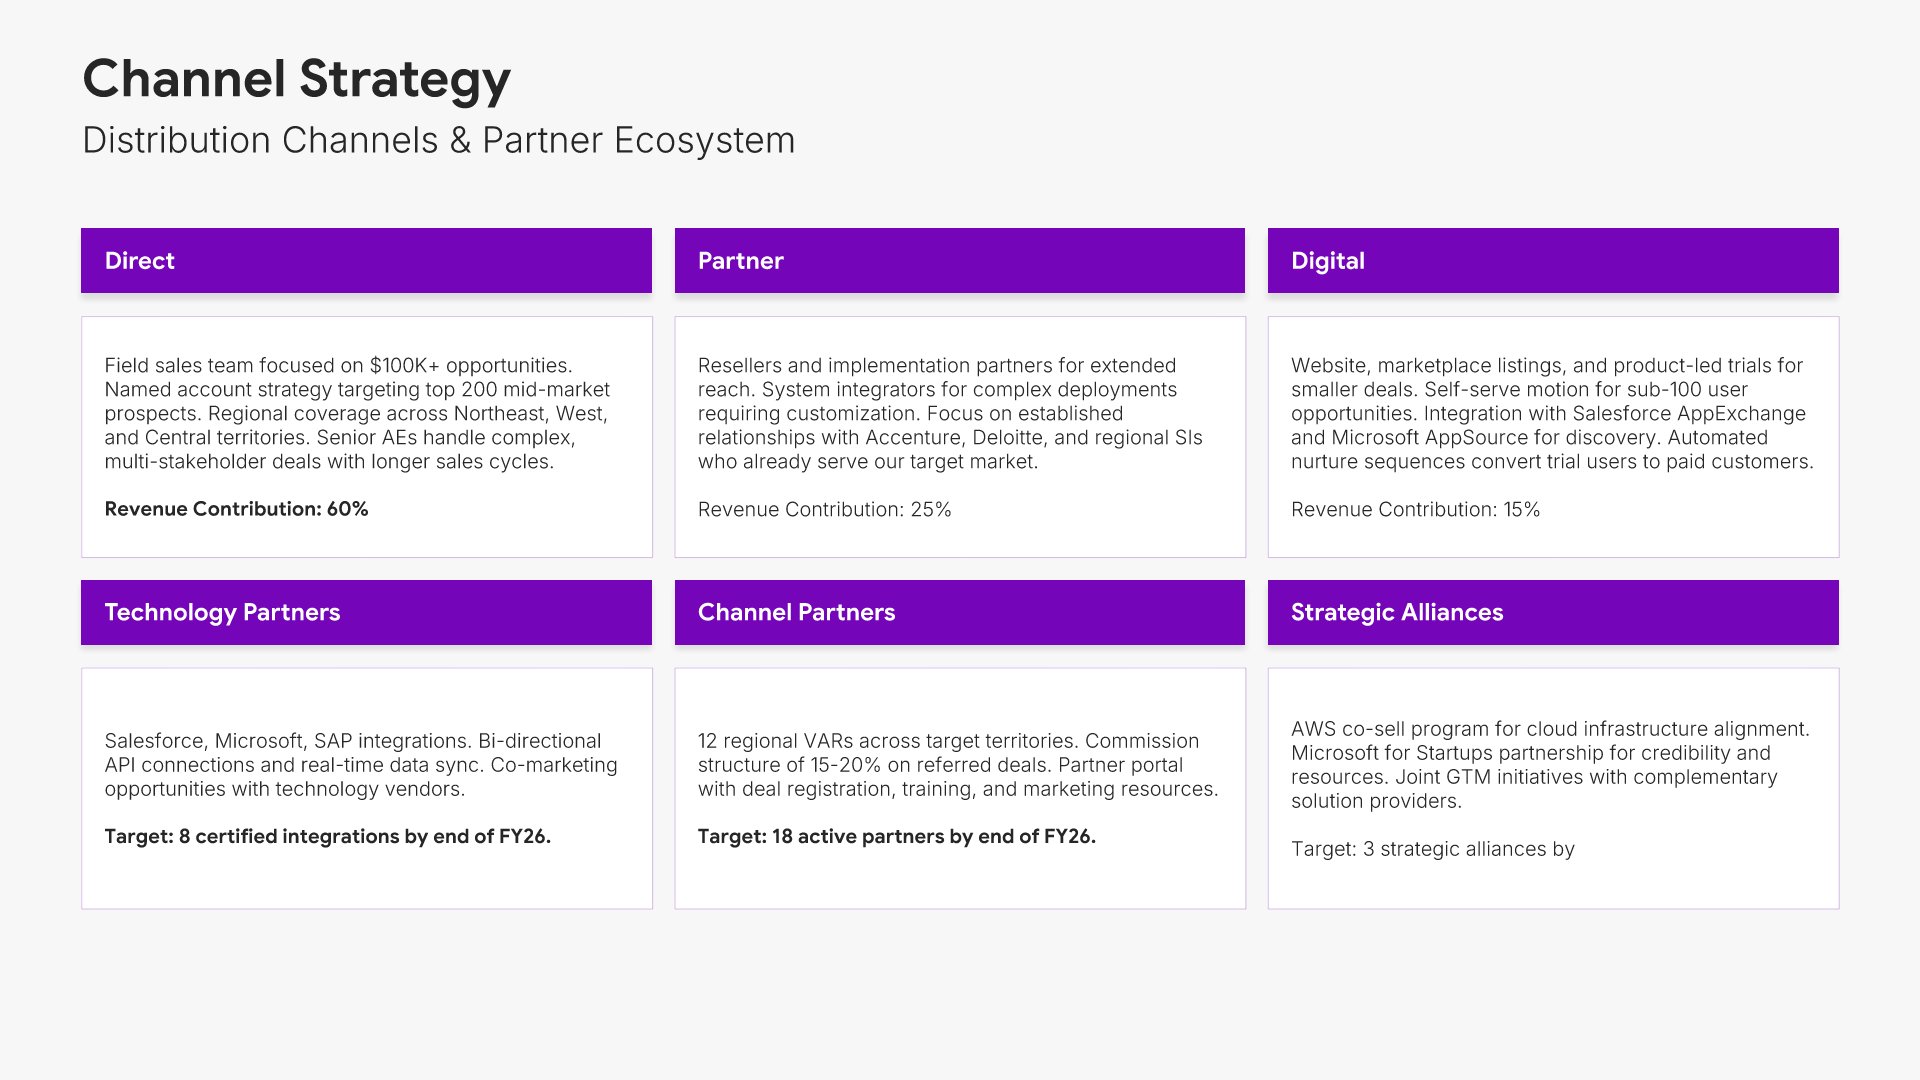This screenshot has width=1920, height=1080.
Task: Select the 12 regional VARs paragraph
Action: [x=957, y=765]
